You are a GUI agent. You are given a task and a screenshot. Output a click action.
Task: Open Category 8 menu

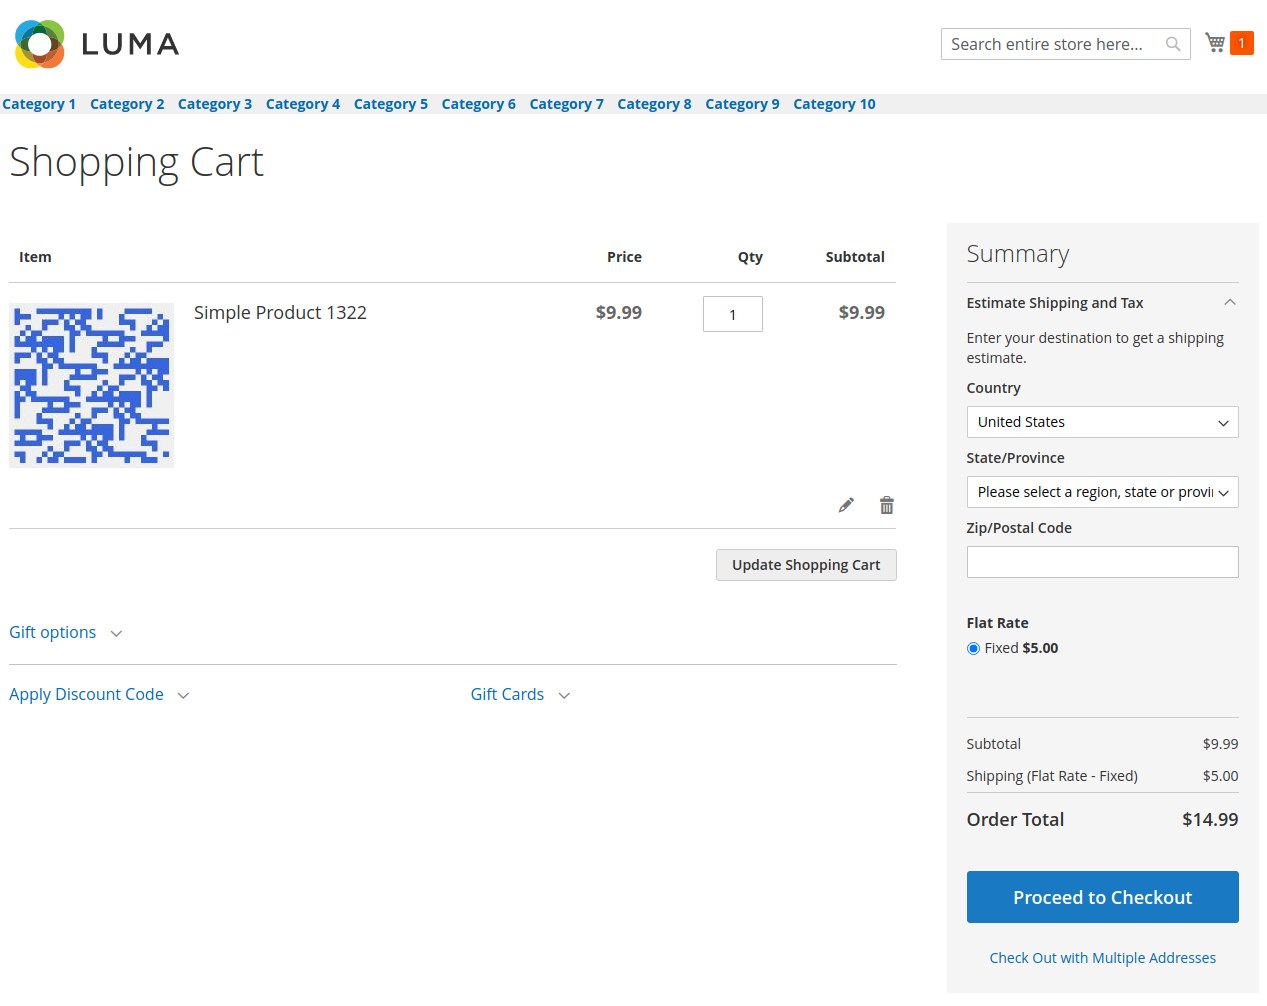(654, 104)
